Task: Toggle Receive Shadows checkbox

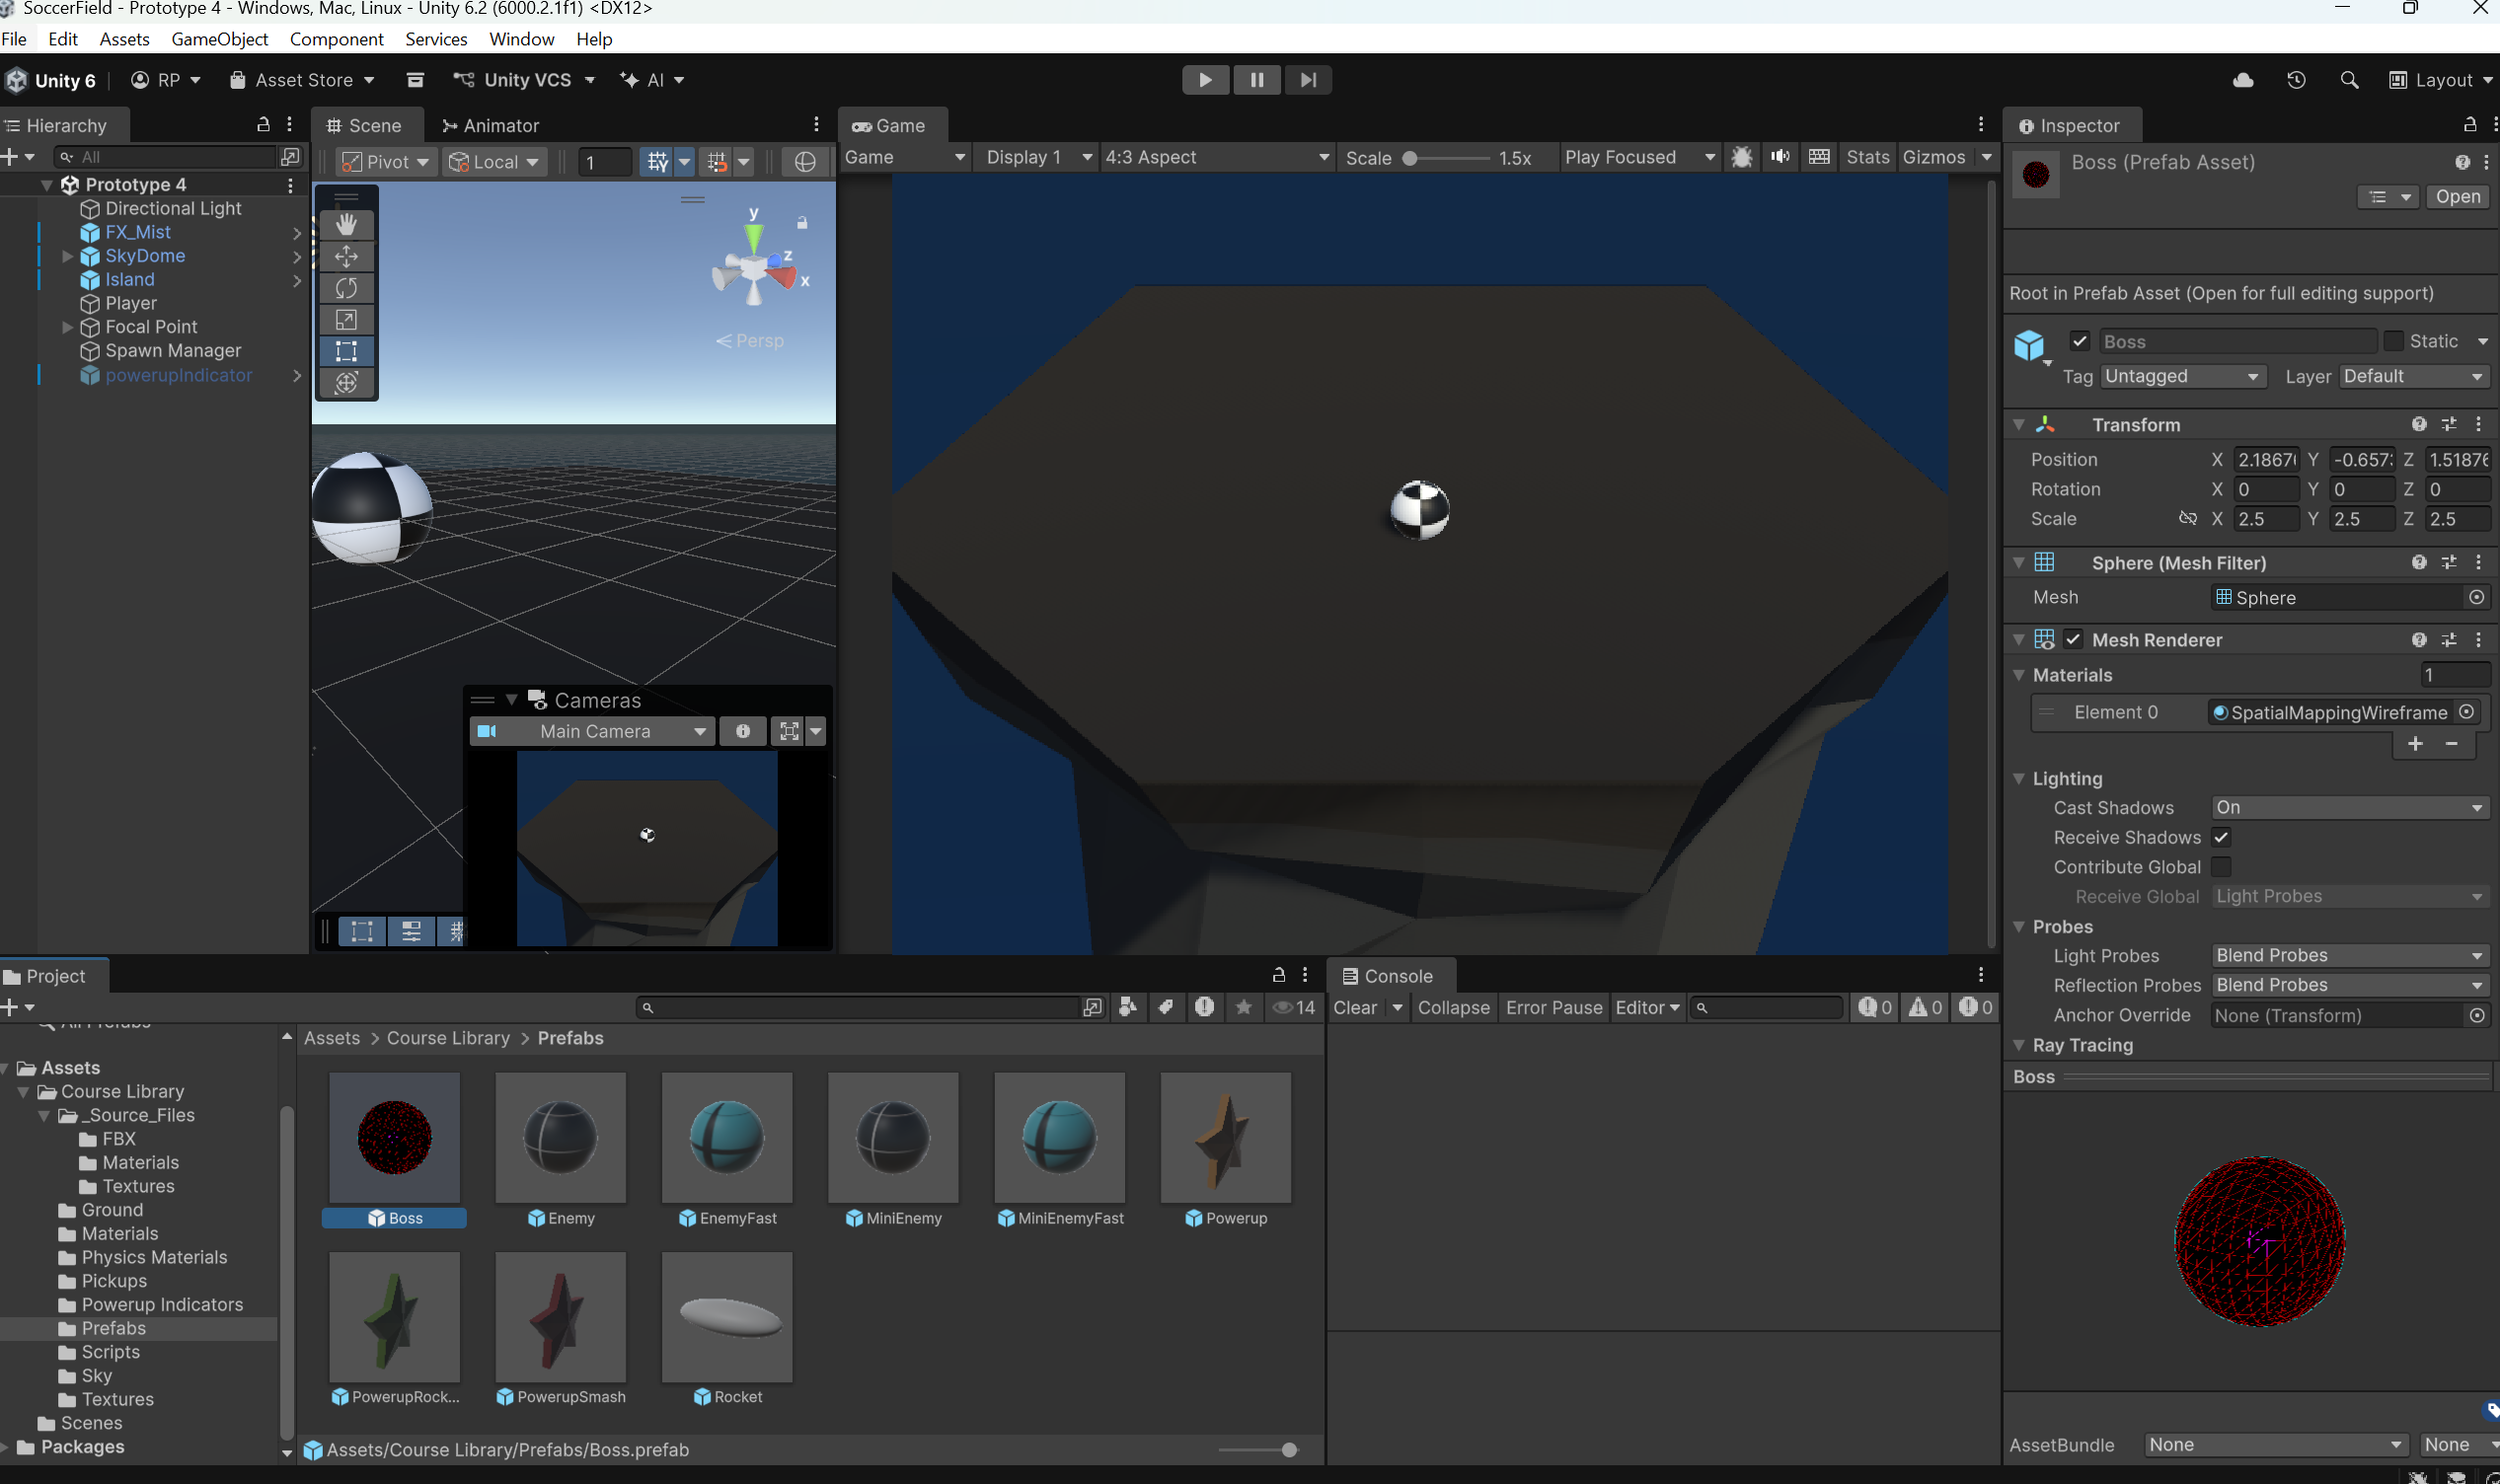Action: [2221, 837]
